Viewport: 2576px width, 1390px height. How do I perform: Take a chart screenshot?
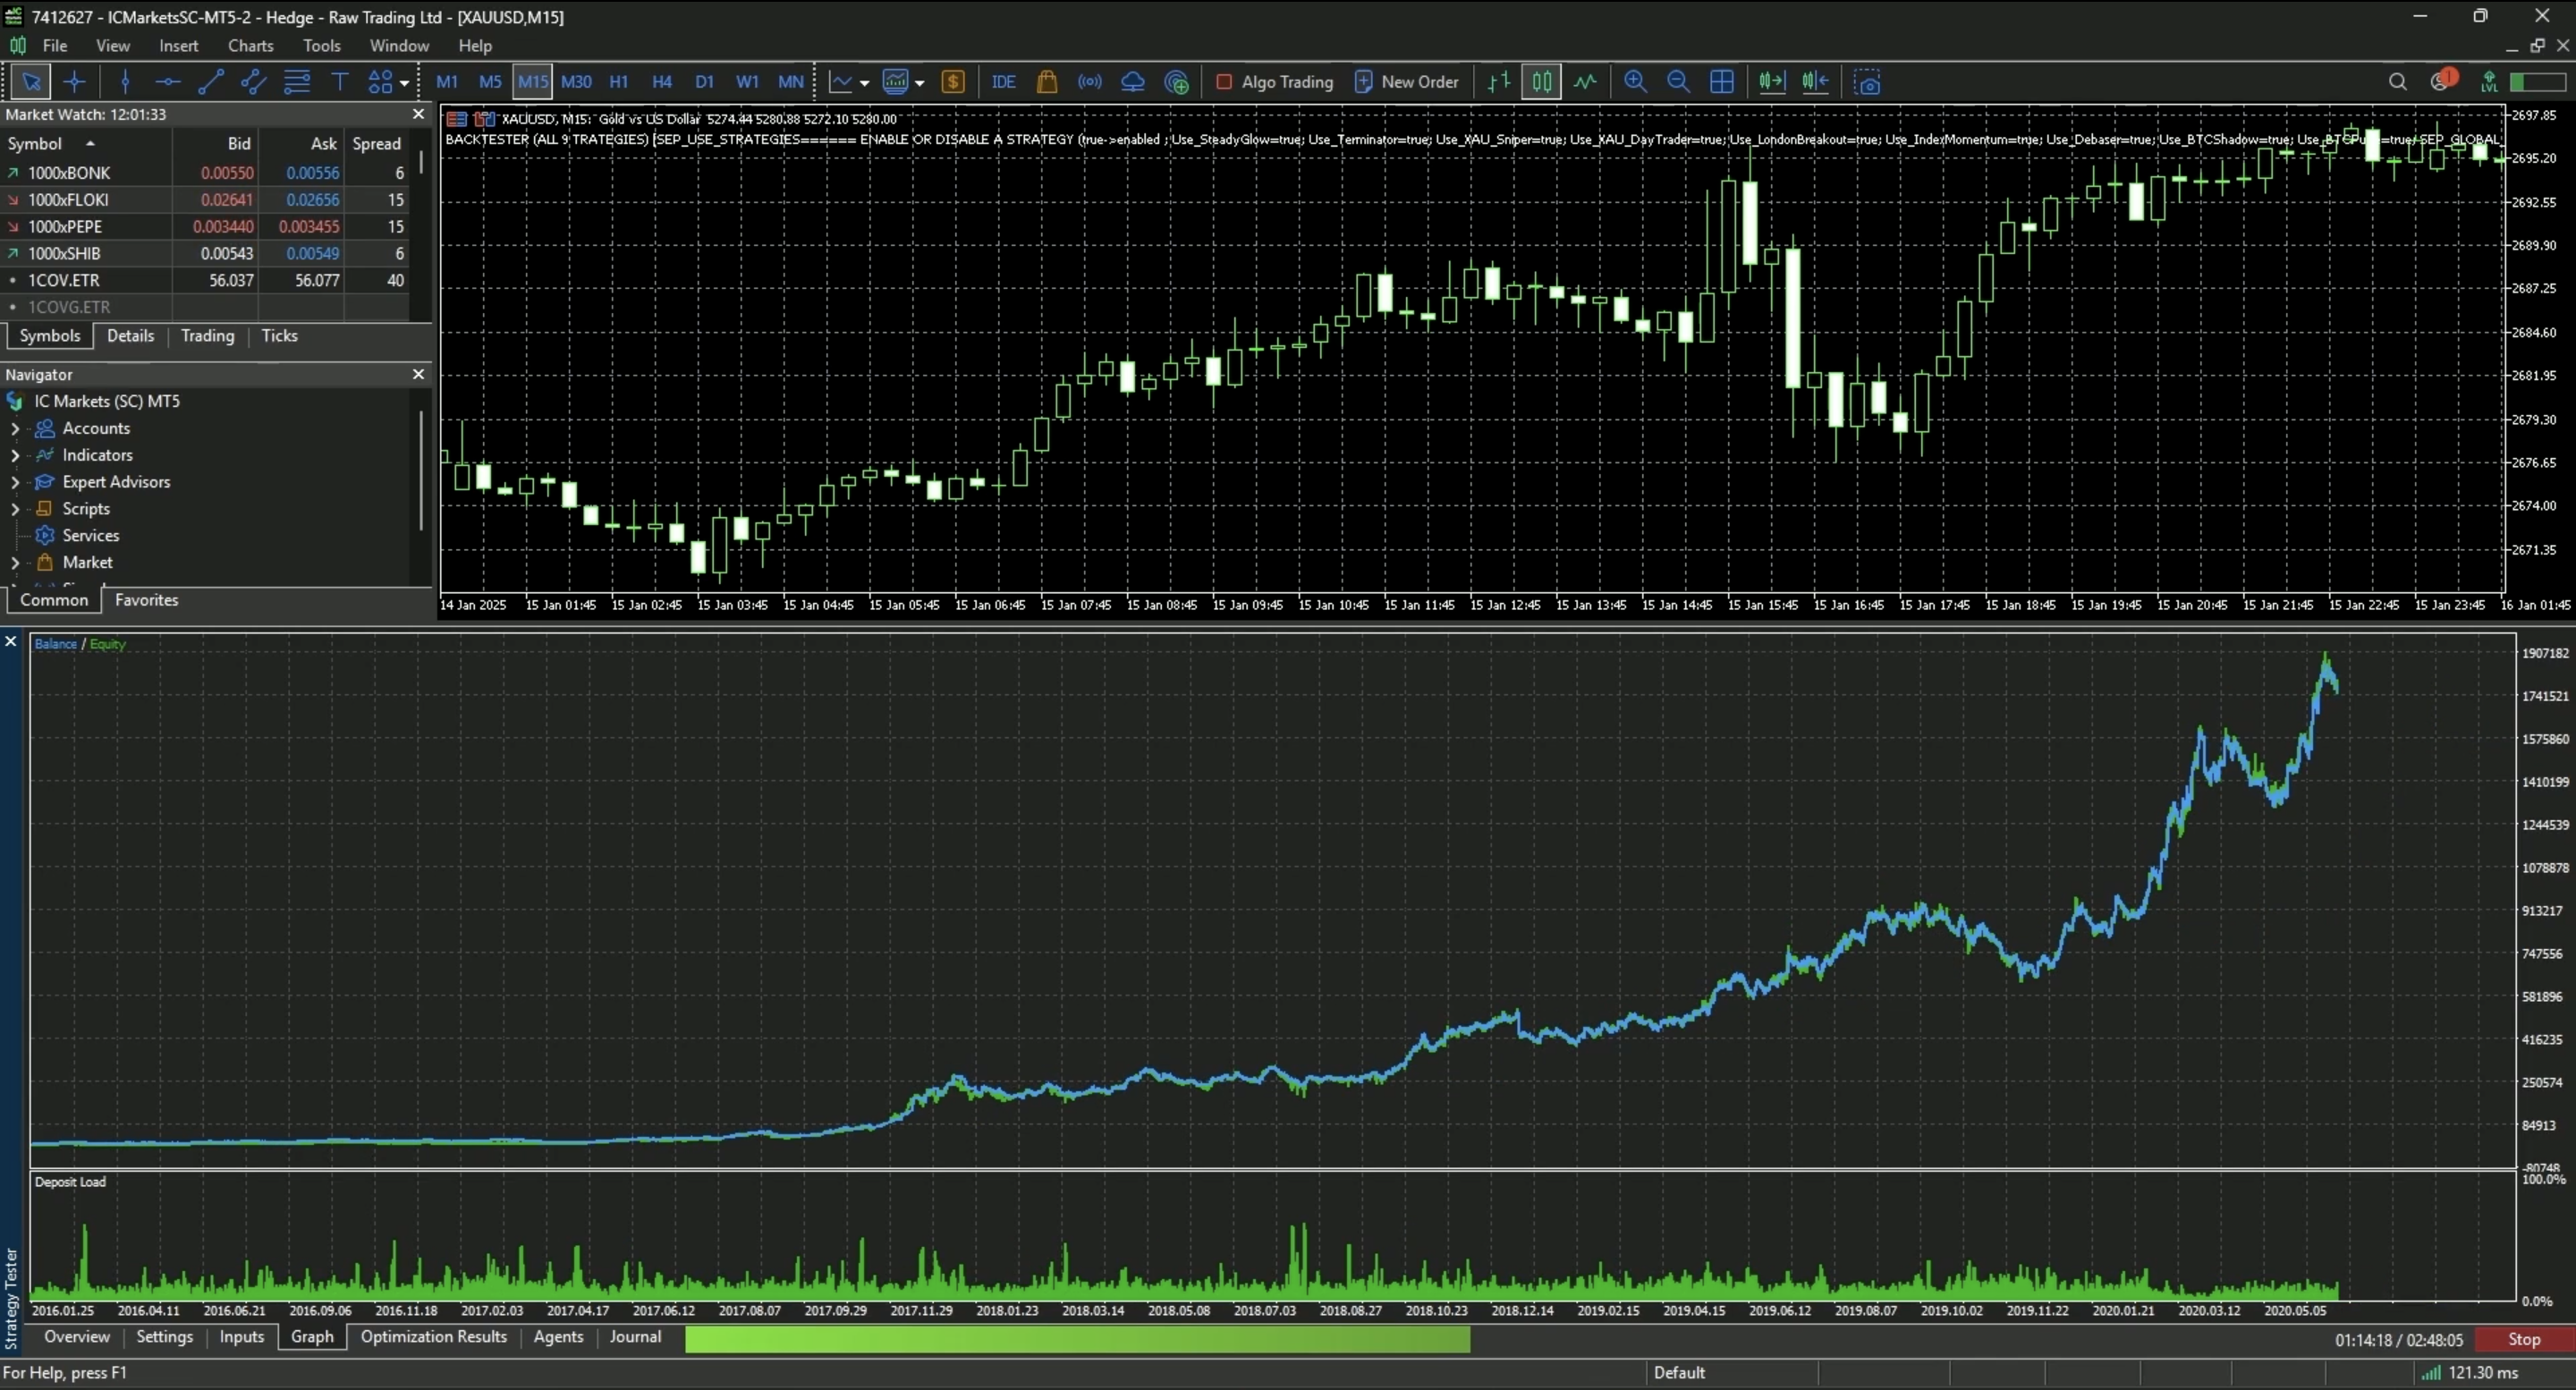point(1867,82)
